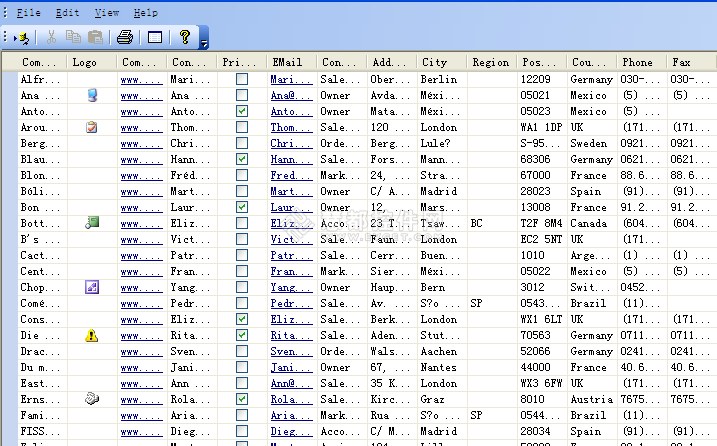
Task: Select the city cell 'Berlin'
Action: click(x=442, y=79)
